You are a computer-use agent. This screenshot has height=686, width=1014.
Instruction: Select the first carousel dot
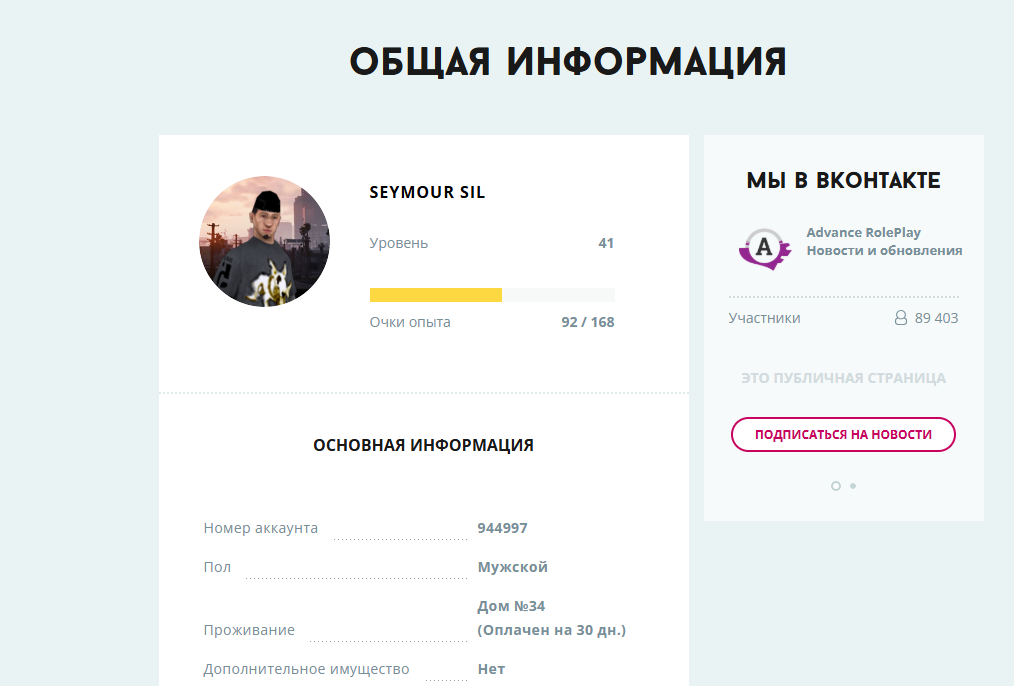pyautogui.click(x=836, y=486)
